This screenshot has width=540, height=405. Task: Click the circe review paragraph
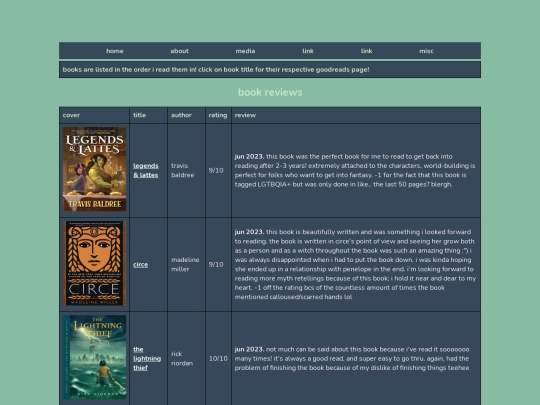[355, 264]
